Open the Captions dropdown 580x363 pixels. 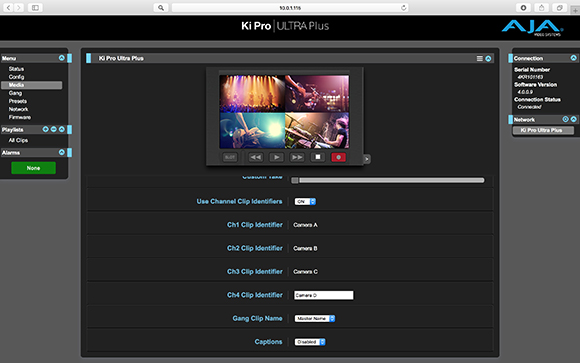coord(310,342)
